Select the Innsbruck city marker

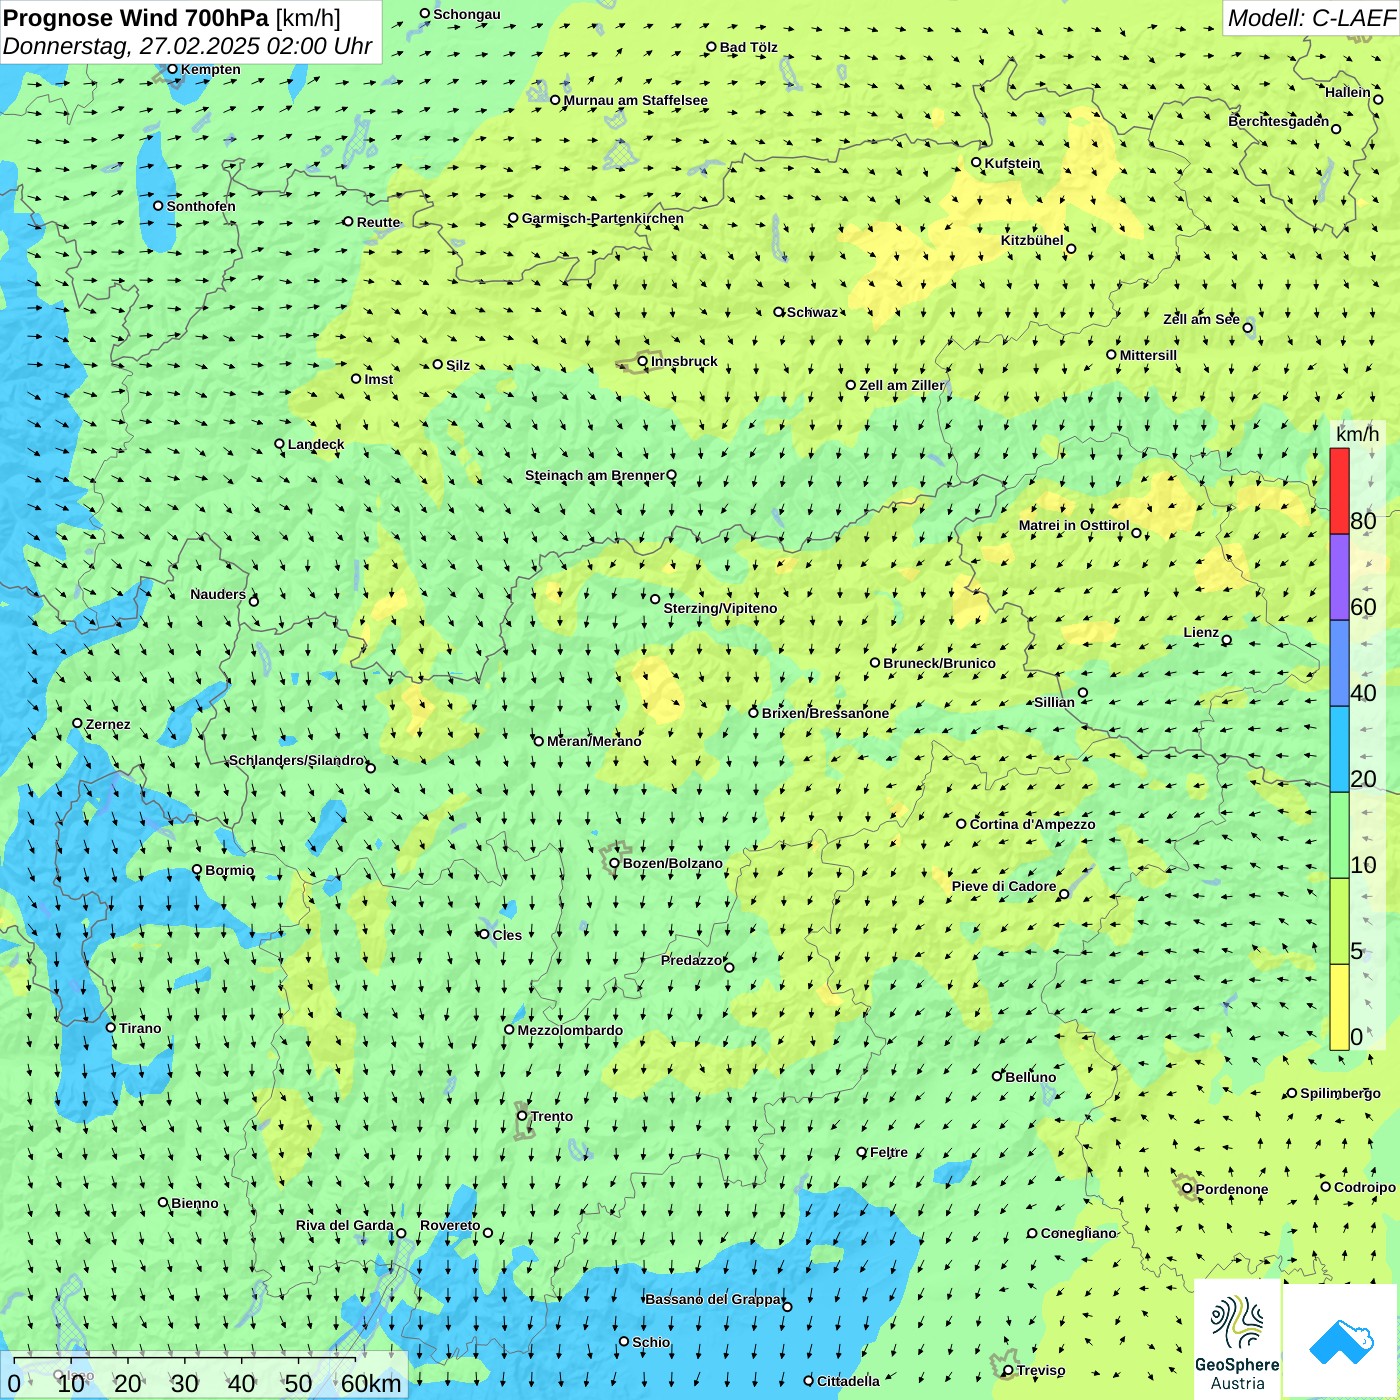click(x=643, y=361)
